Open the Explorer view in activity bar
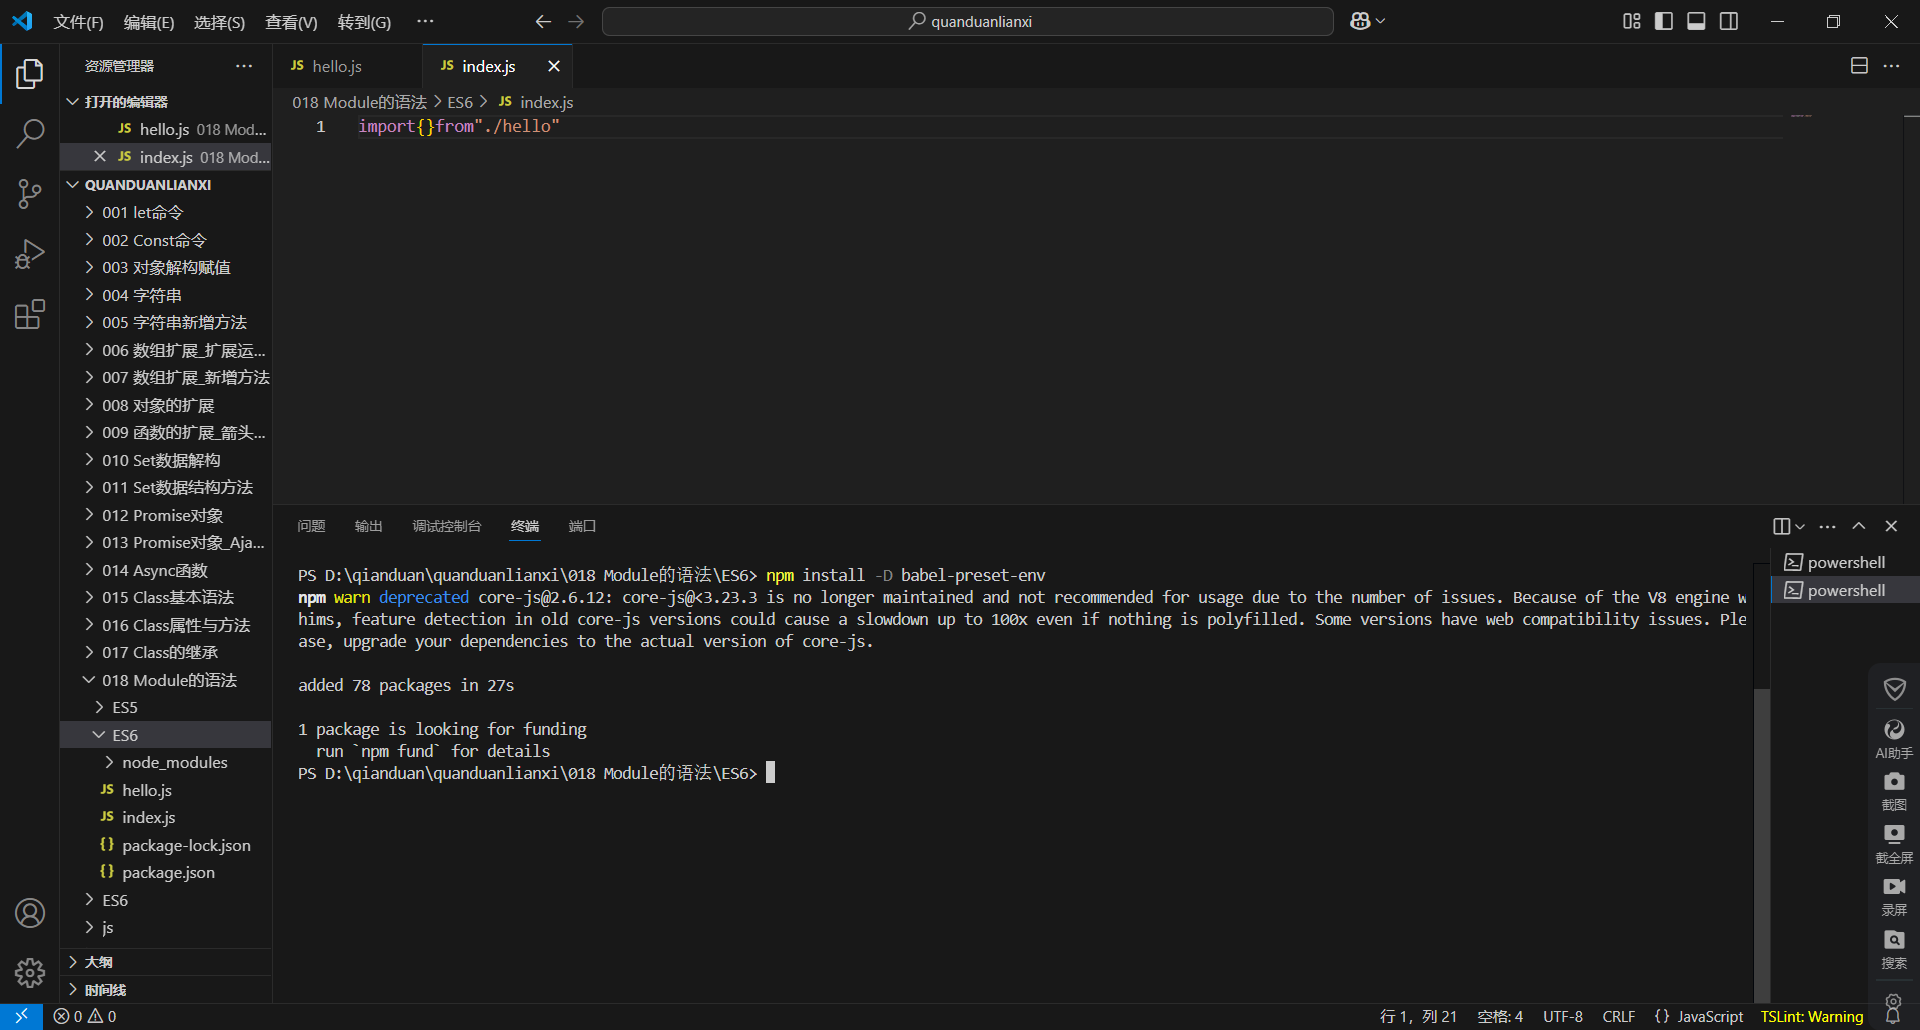The height and width of the screenshot is (1030, 1920). point(30,74)
